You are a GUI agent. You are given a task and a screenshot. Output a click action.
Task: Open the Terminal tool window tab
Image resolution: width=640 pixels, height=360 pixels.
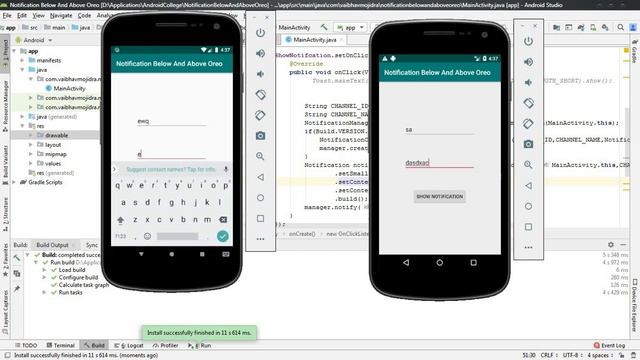[x=61, y=345]
